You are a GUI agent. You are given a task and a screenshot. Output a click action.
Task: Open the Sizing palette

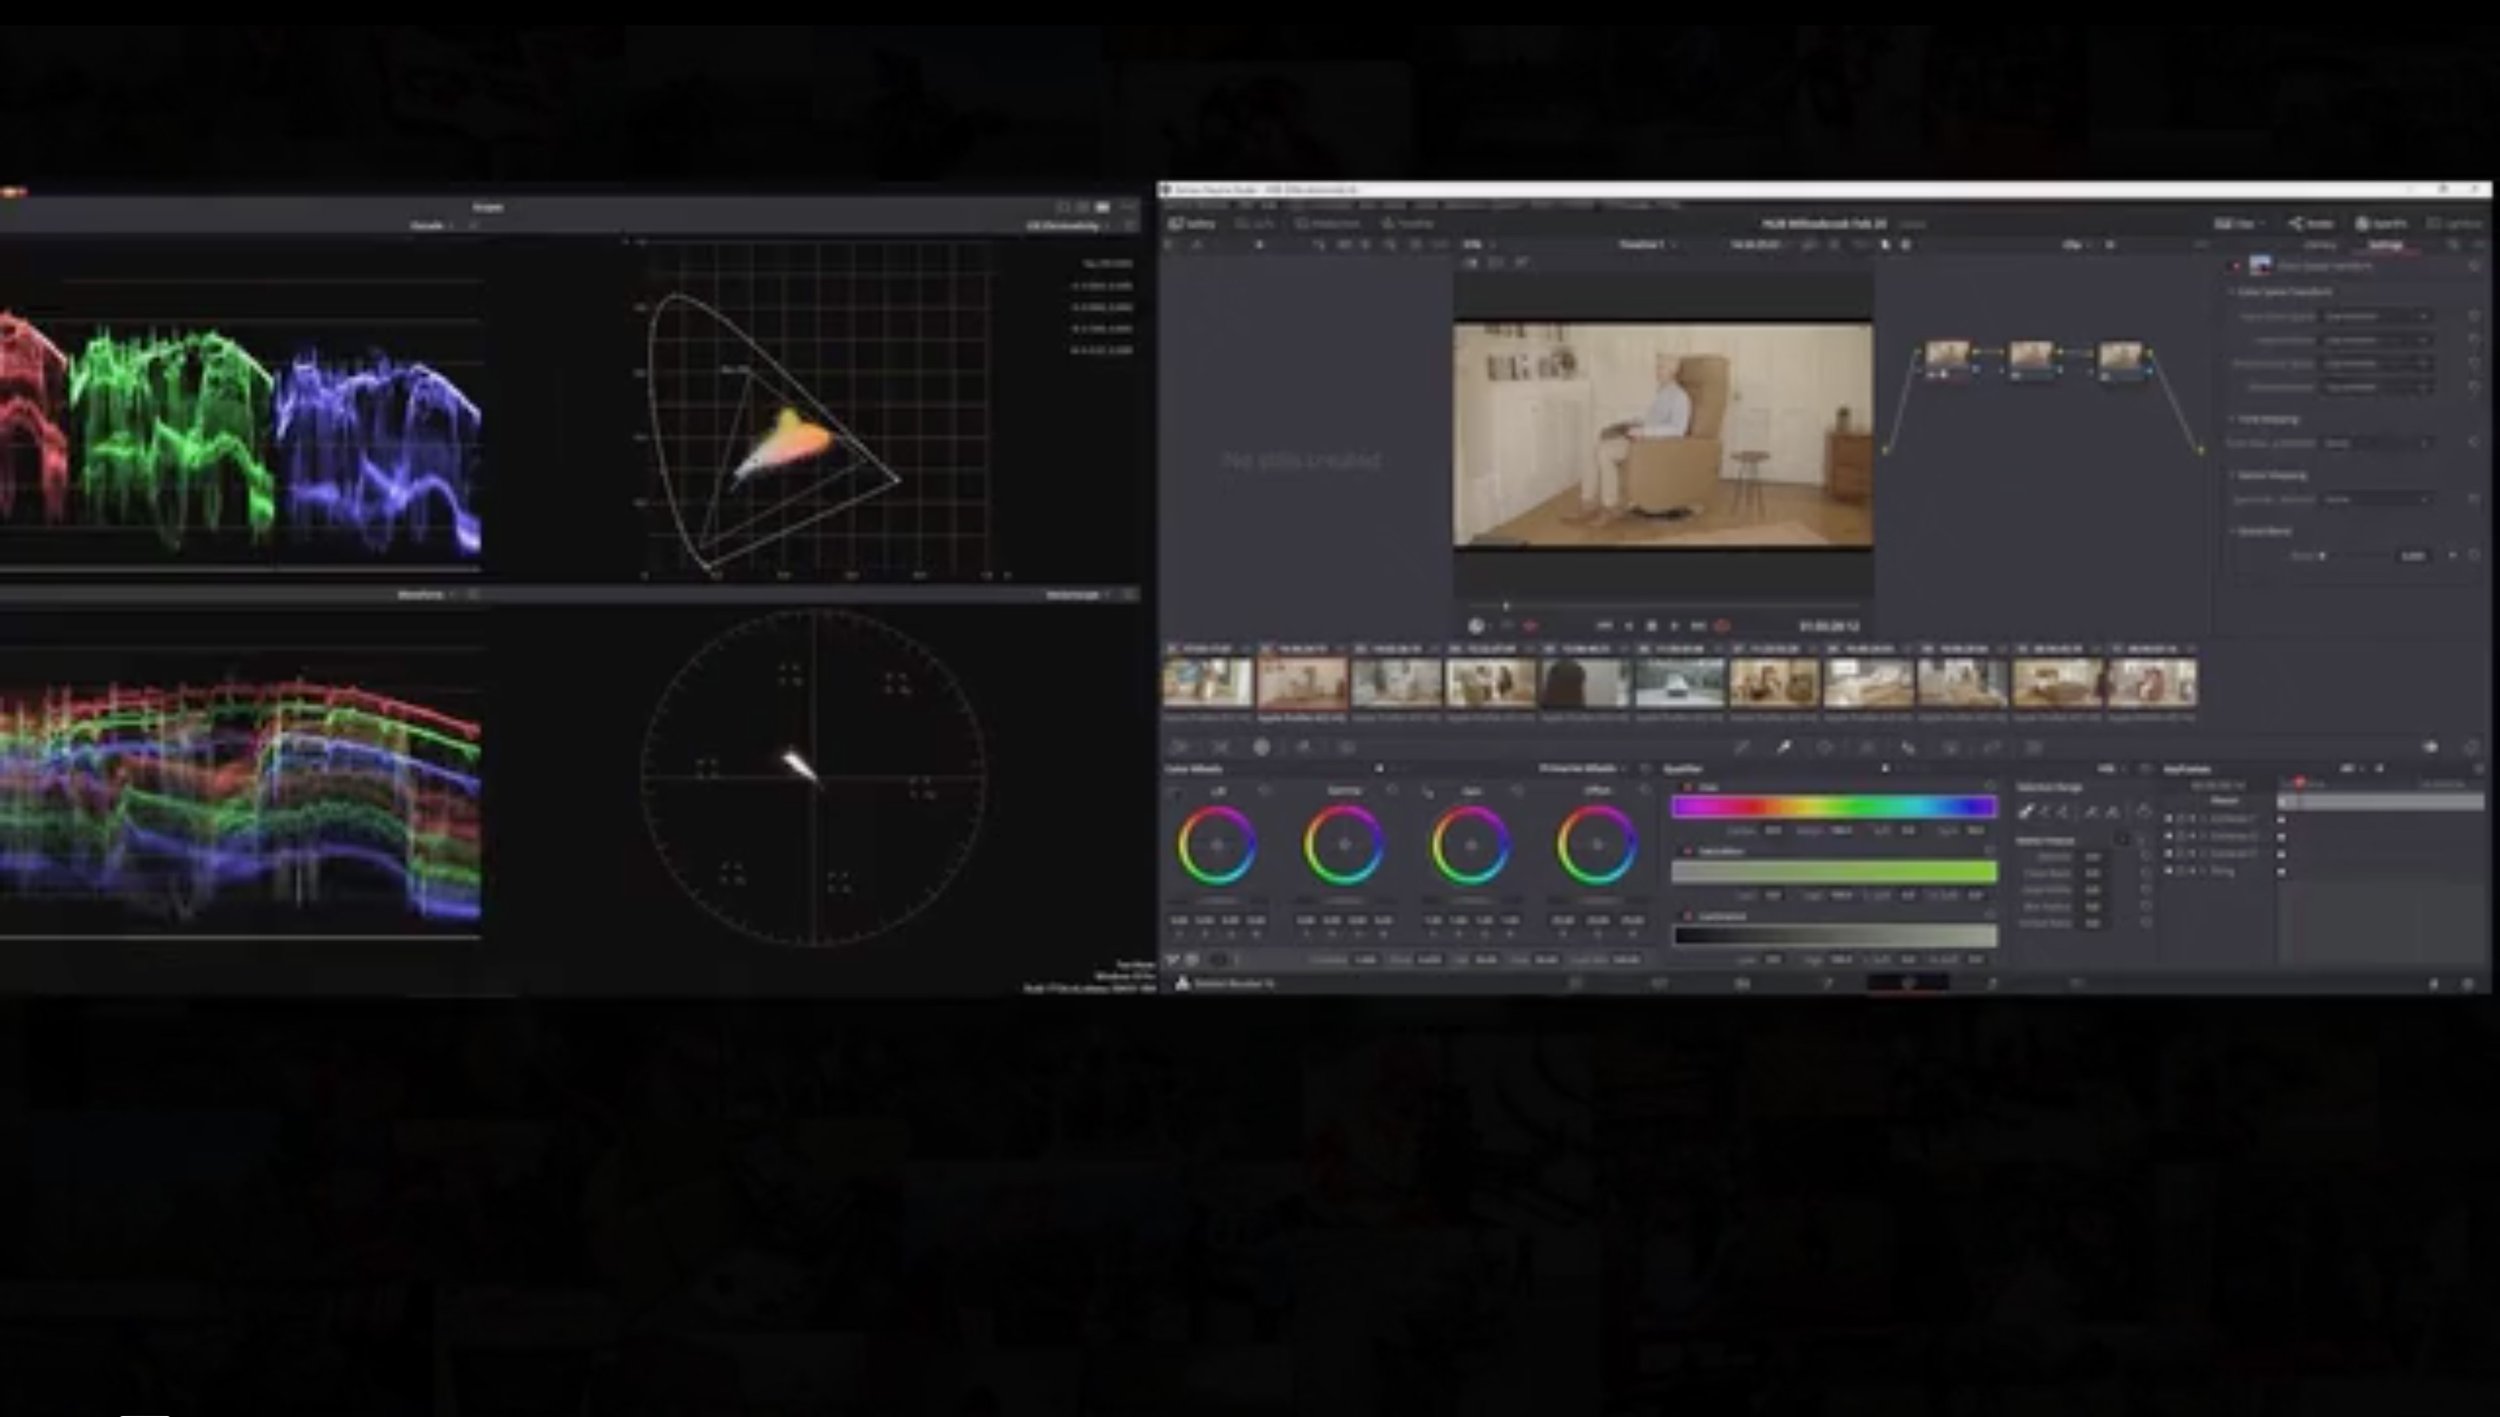pos(1992,746)
